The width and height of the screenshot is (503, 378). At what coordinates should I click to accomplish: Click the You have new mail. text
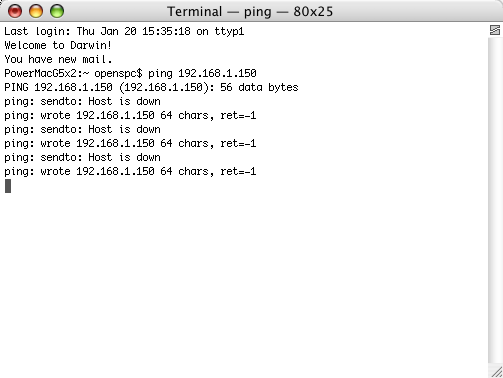[x=58, y=59]
